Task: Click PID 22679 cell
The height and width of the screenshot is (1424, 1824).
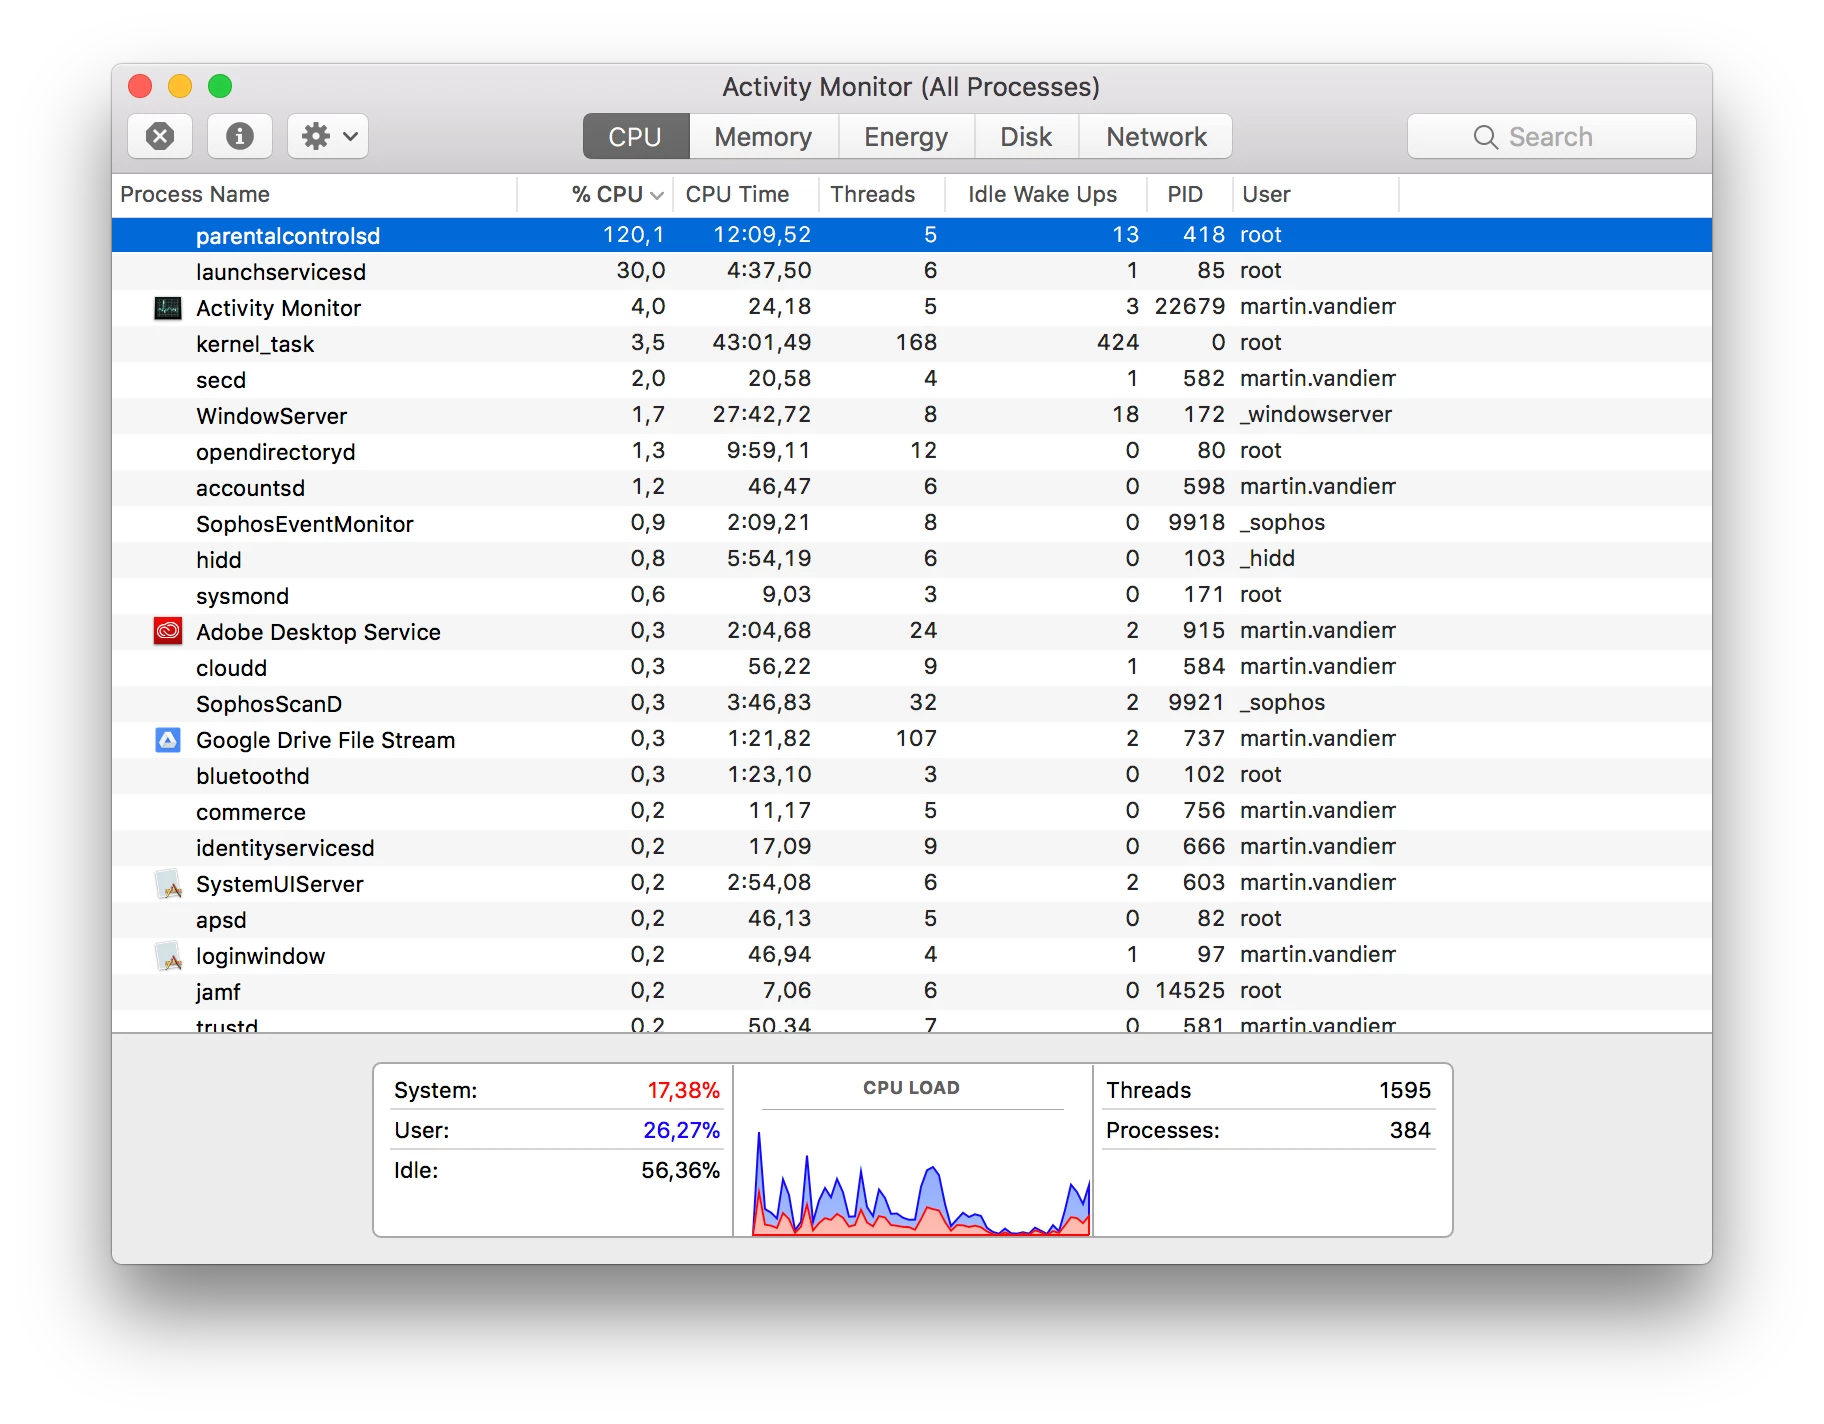Action: tap(1190, 307)
